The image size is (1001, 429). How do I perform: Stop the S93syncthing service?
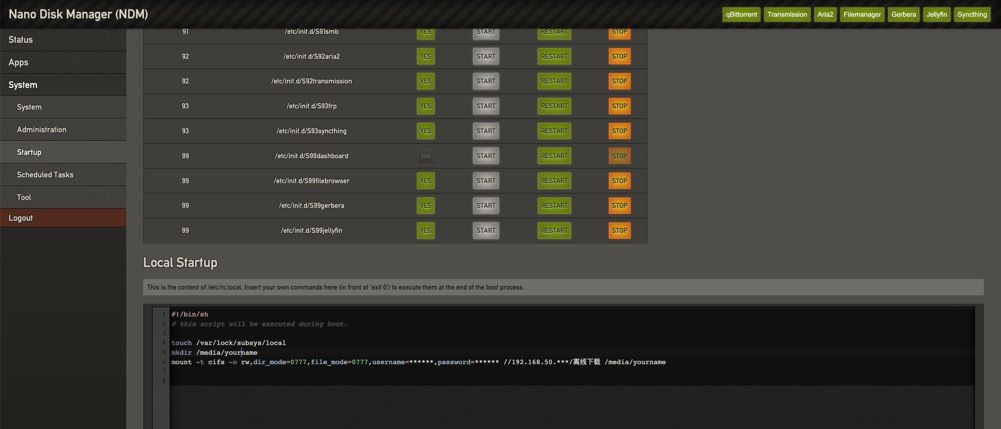tap(619, 131)
